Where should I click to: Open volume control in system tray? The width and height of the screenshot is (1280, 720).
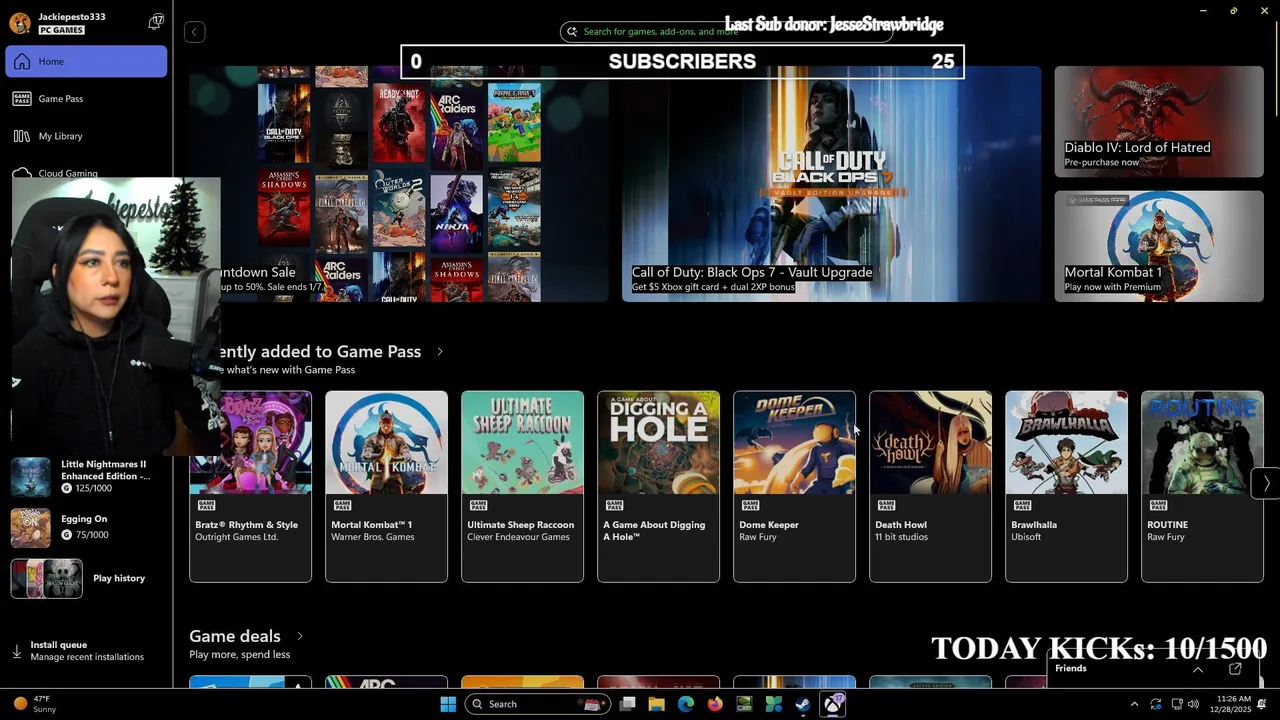tap(1193, 704)
